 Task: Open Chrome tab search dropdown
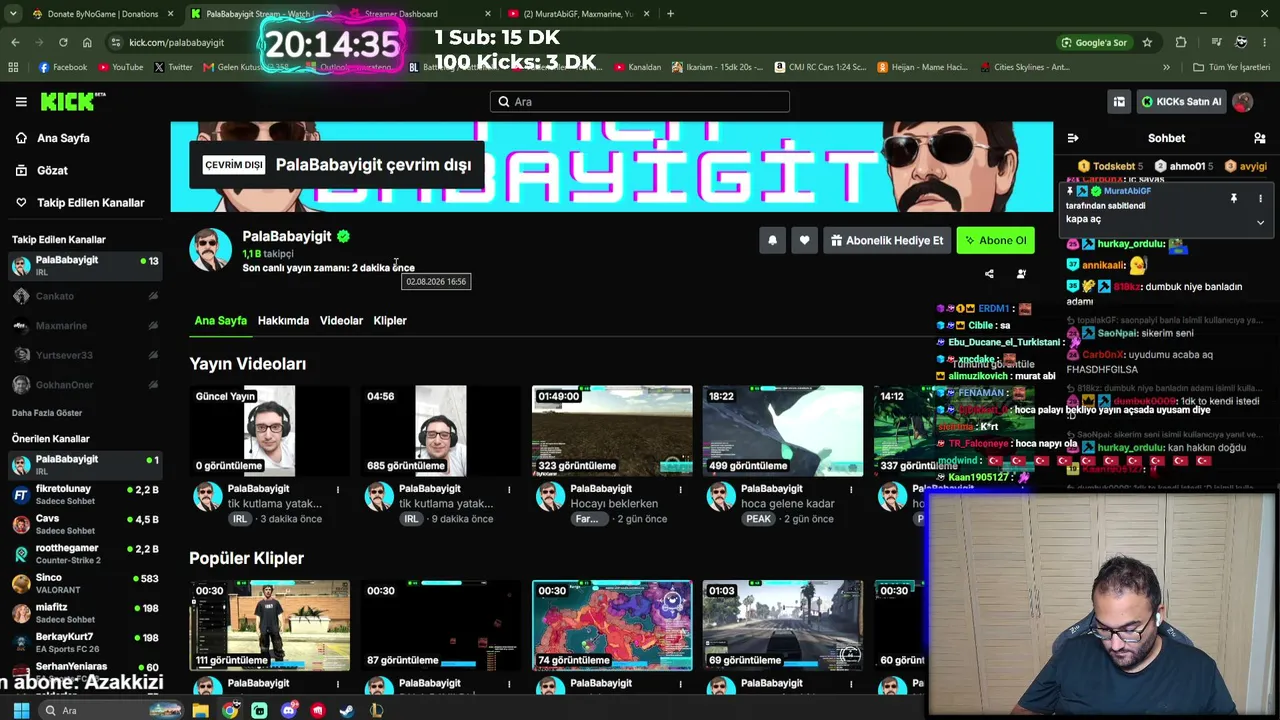pyautogui.click(x=13, y=14)
